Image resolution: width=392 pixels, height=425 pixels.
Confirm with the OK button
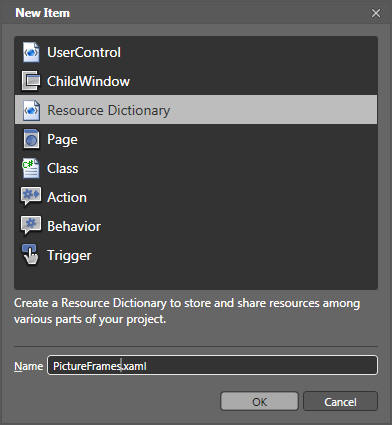point(259,401)
